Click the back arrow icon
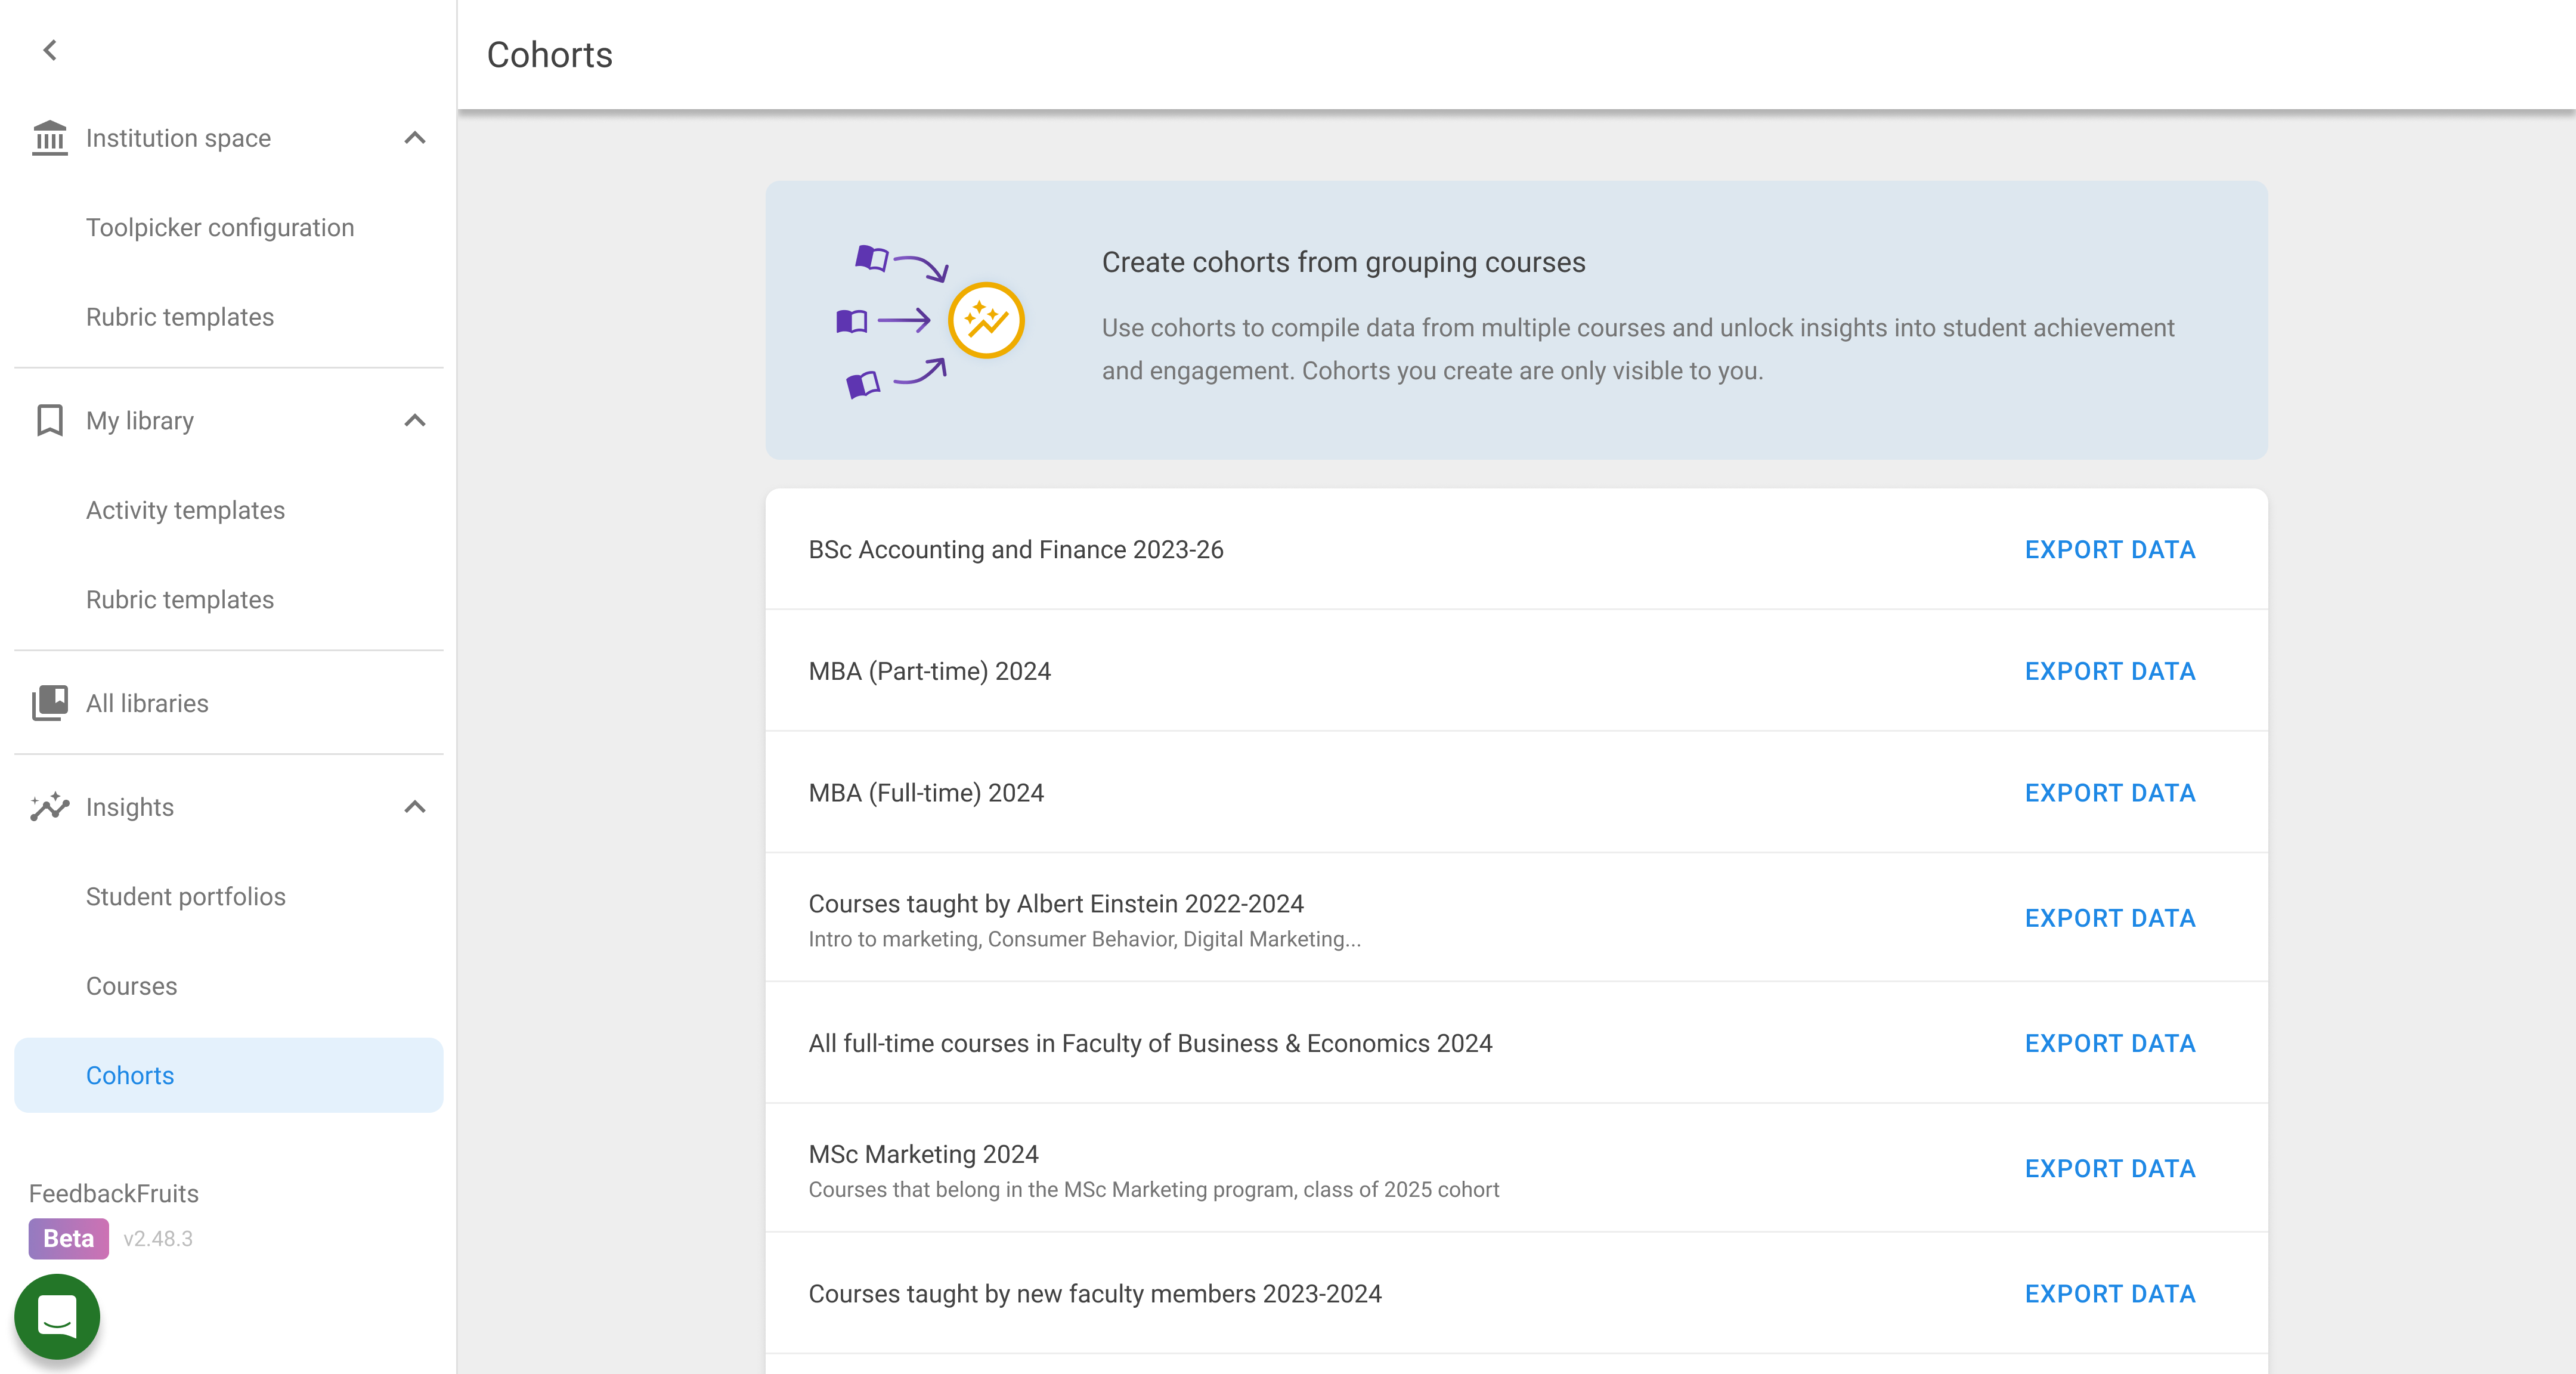 [x=50, y=50]
